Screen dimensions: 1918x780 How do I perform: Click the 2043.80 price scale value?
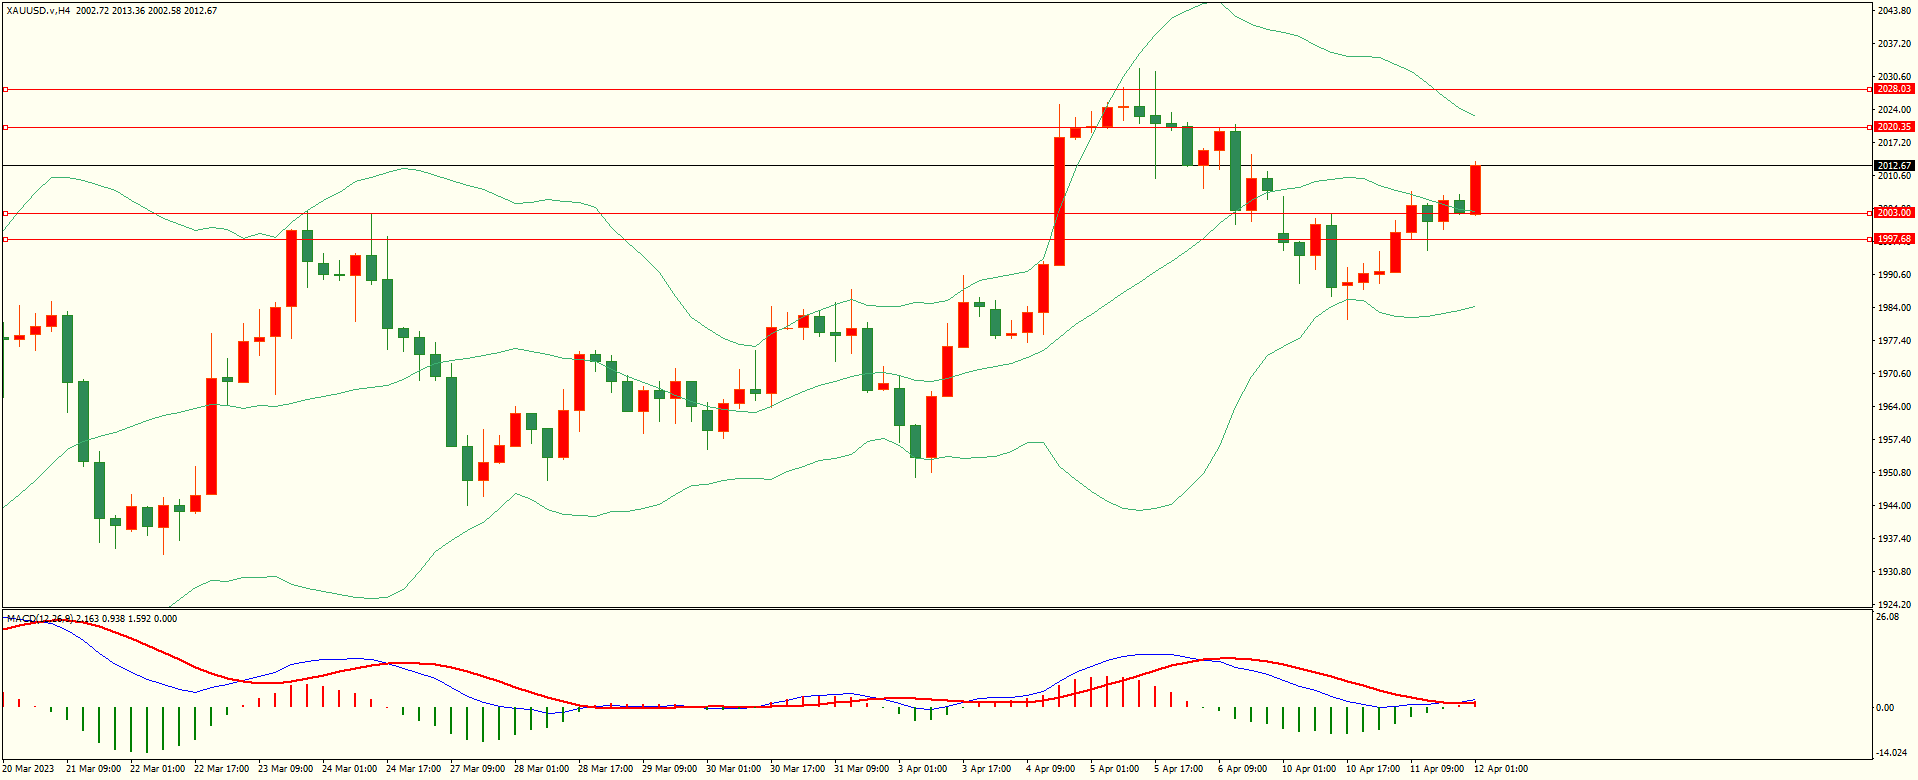[x=1895, y=11]
